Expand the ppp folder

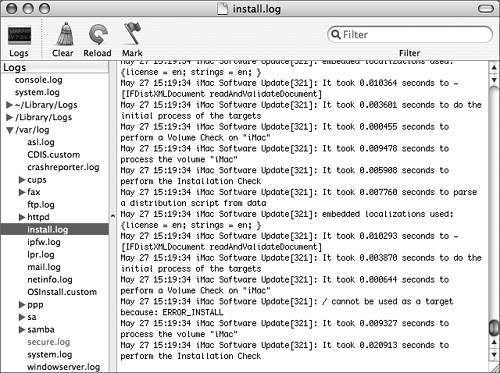tap(22, 305)
